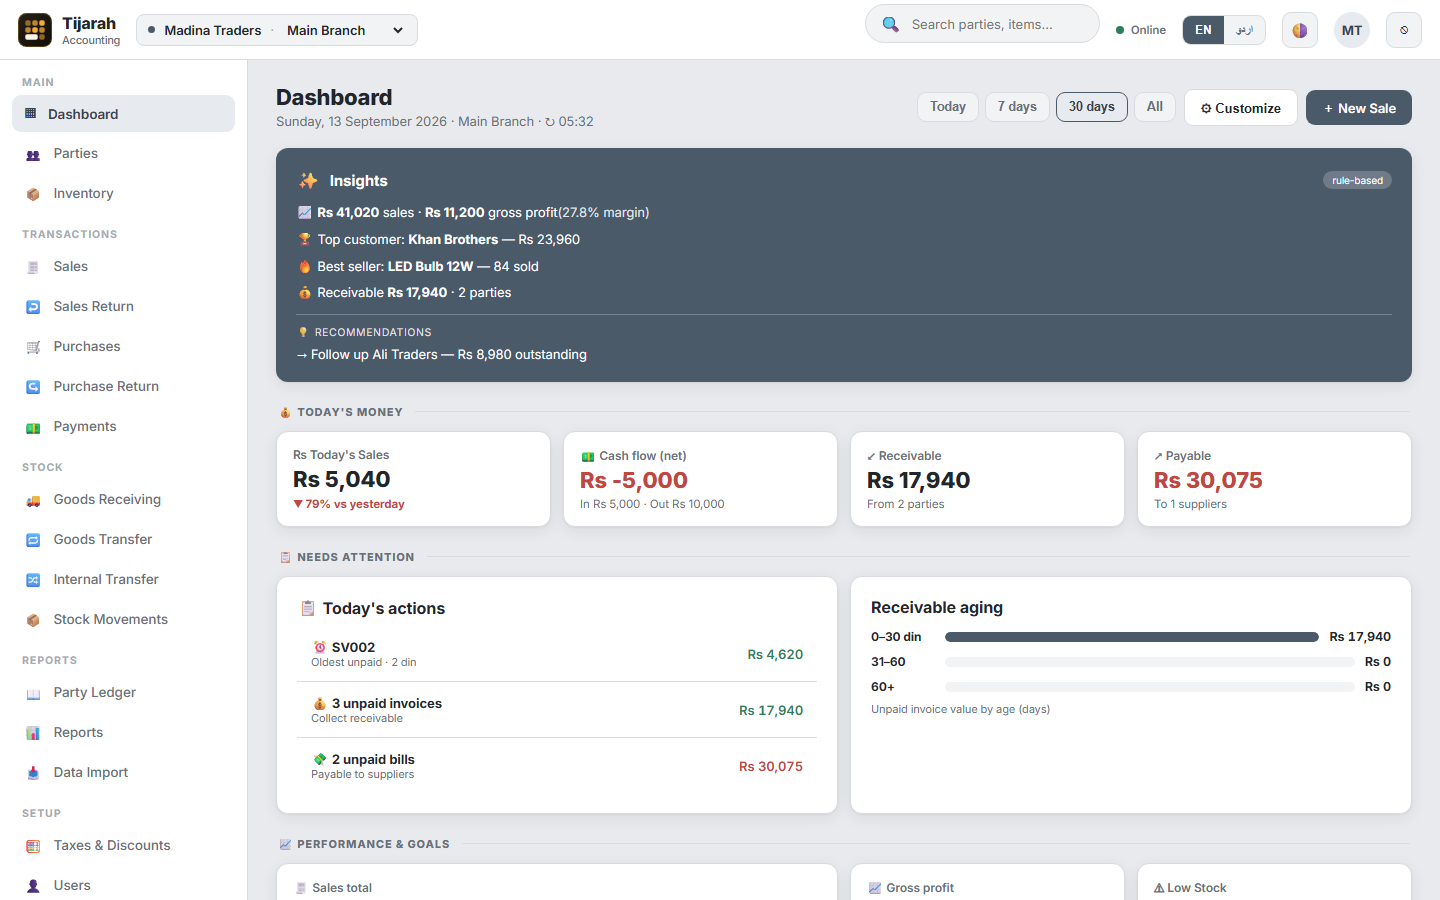1440x900 pixels.
Task: Click the Users person icon
Action: (33, 886)
